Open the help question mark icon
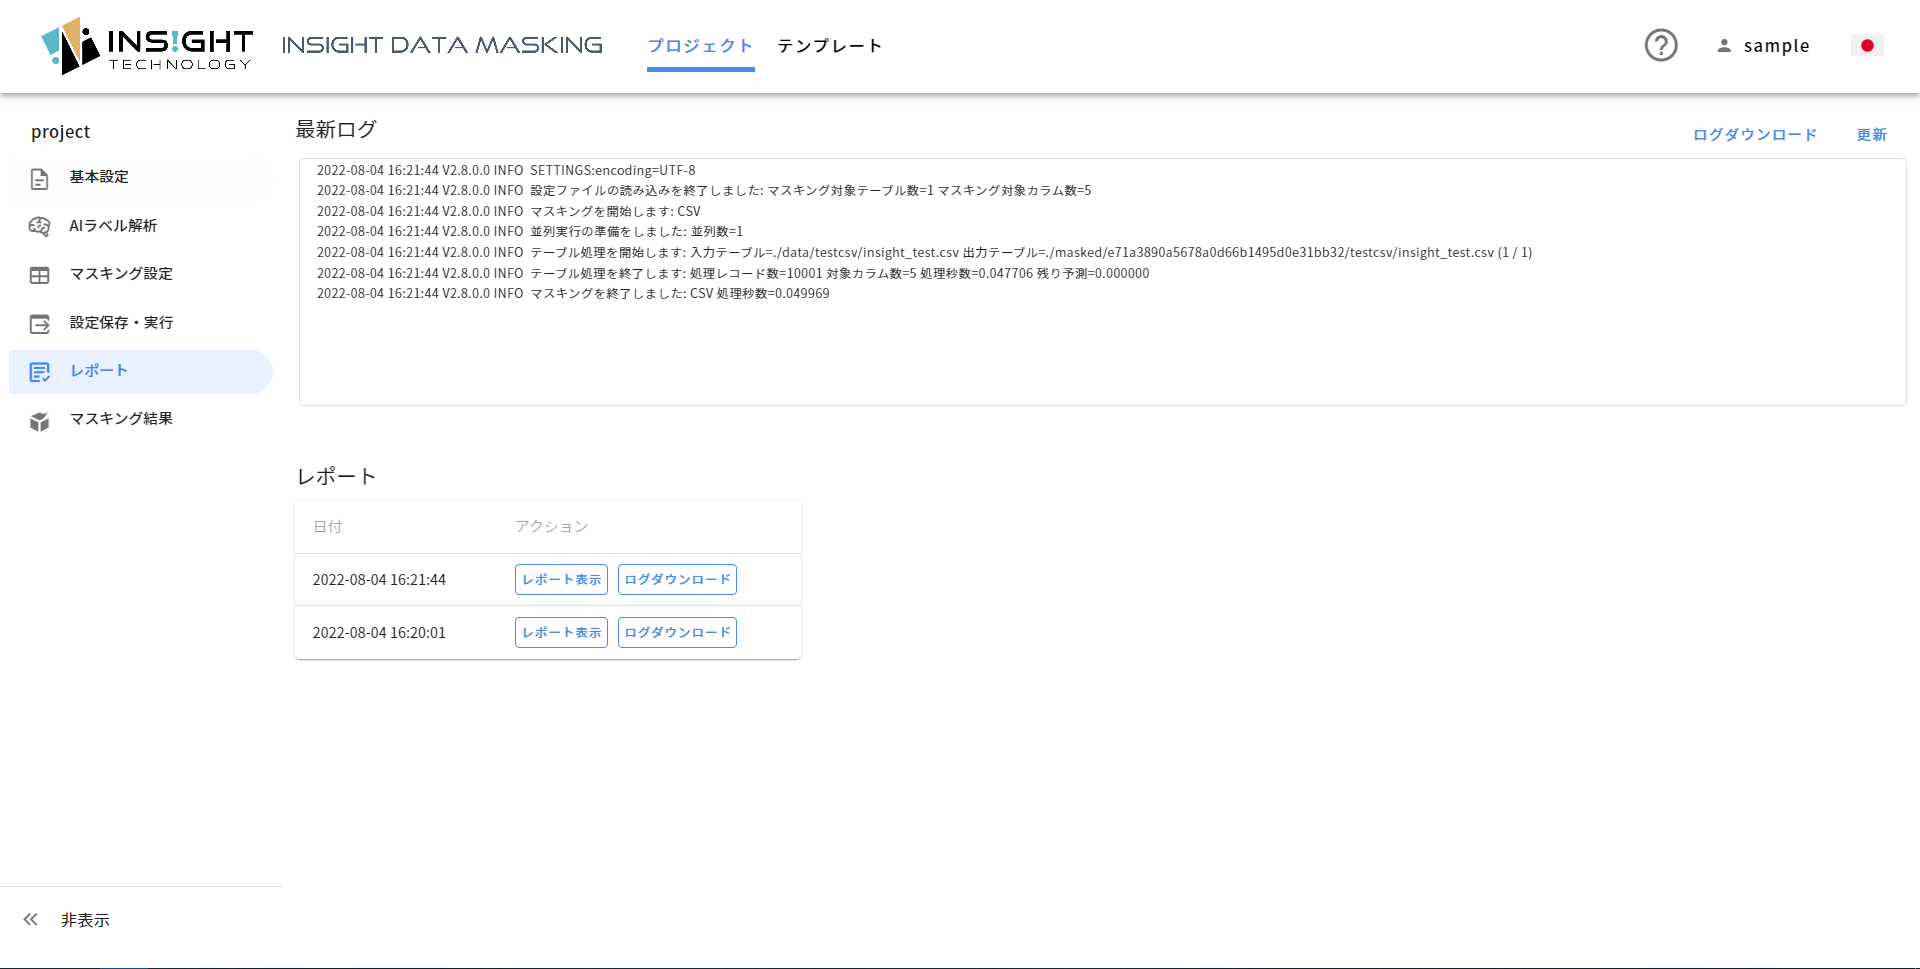Screen dimensions: 1920x969 tap(1661, 45)
